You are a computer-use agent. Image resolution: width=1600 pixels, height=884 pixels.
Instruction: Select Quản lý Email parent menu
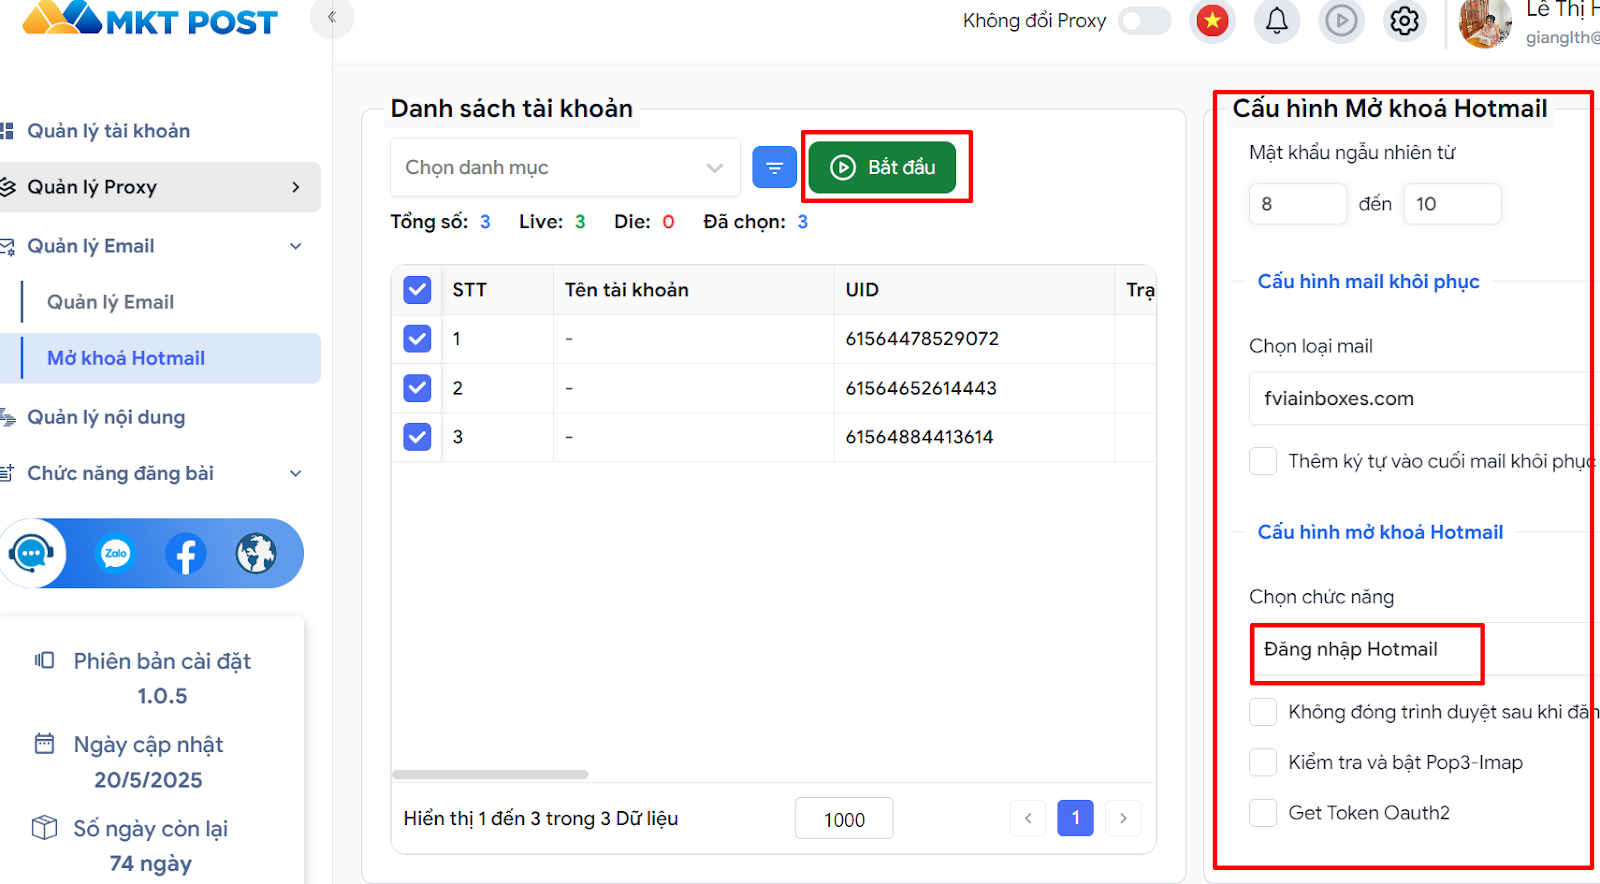click(91, 246)
